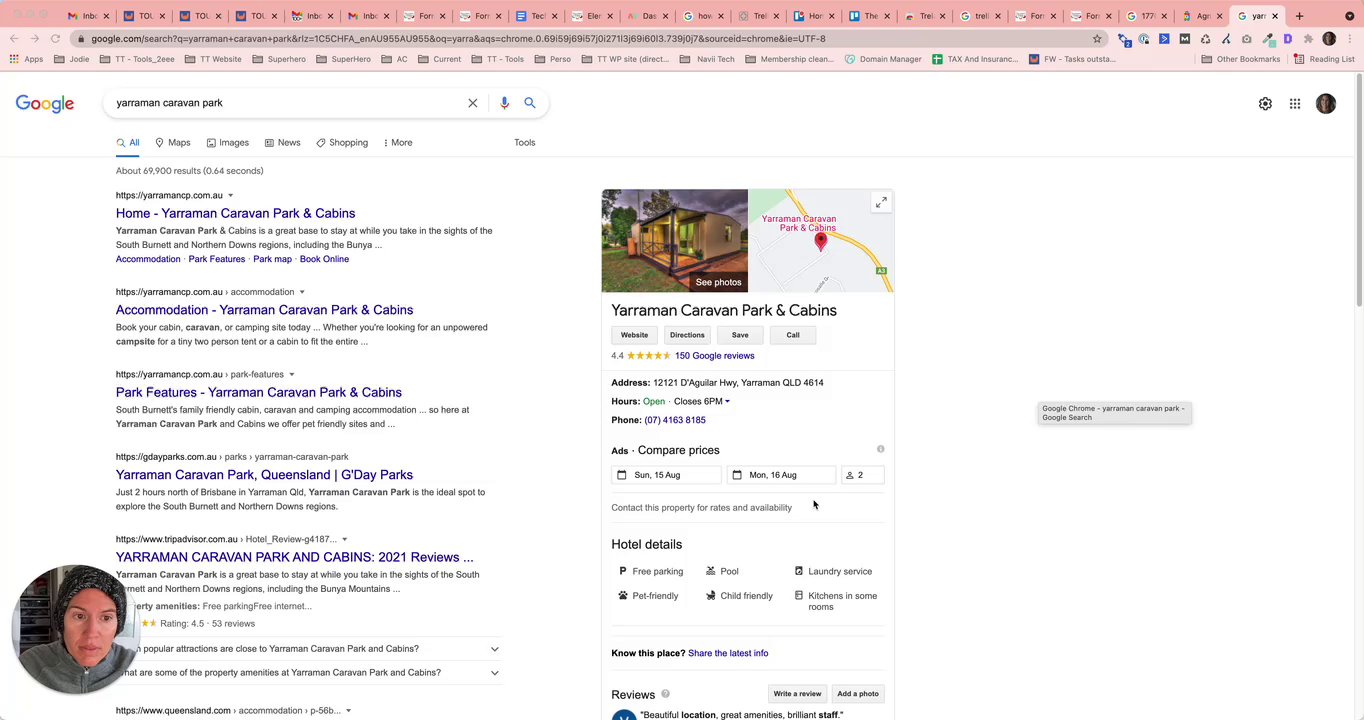Viewport: 1364px width, 720px height.
Task: View cabin photos thumbnail
Action: click(x=674, y=241)
